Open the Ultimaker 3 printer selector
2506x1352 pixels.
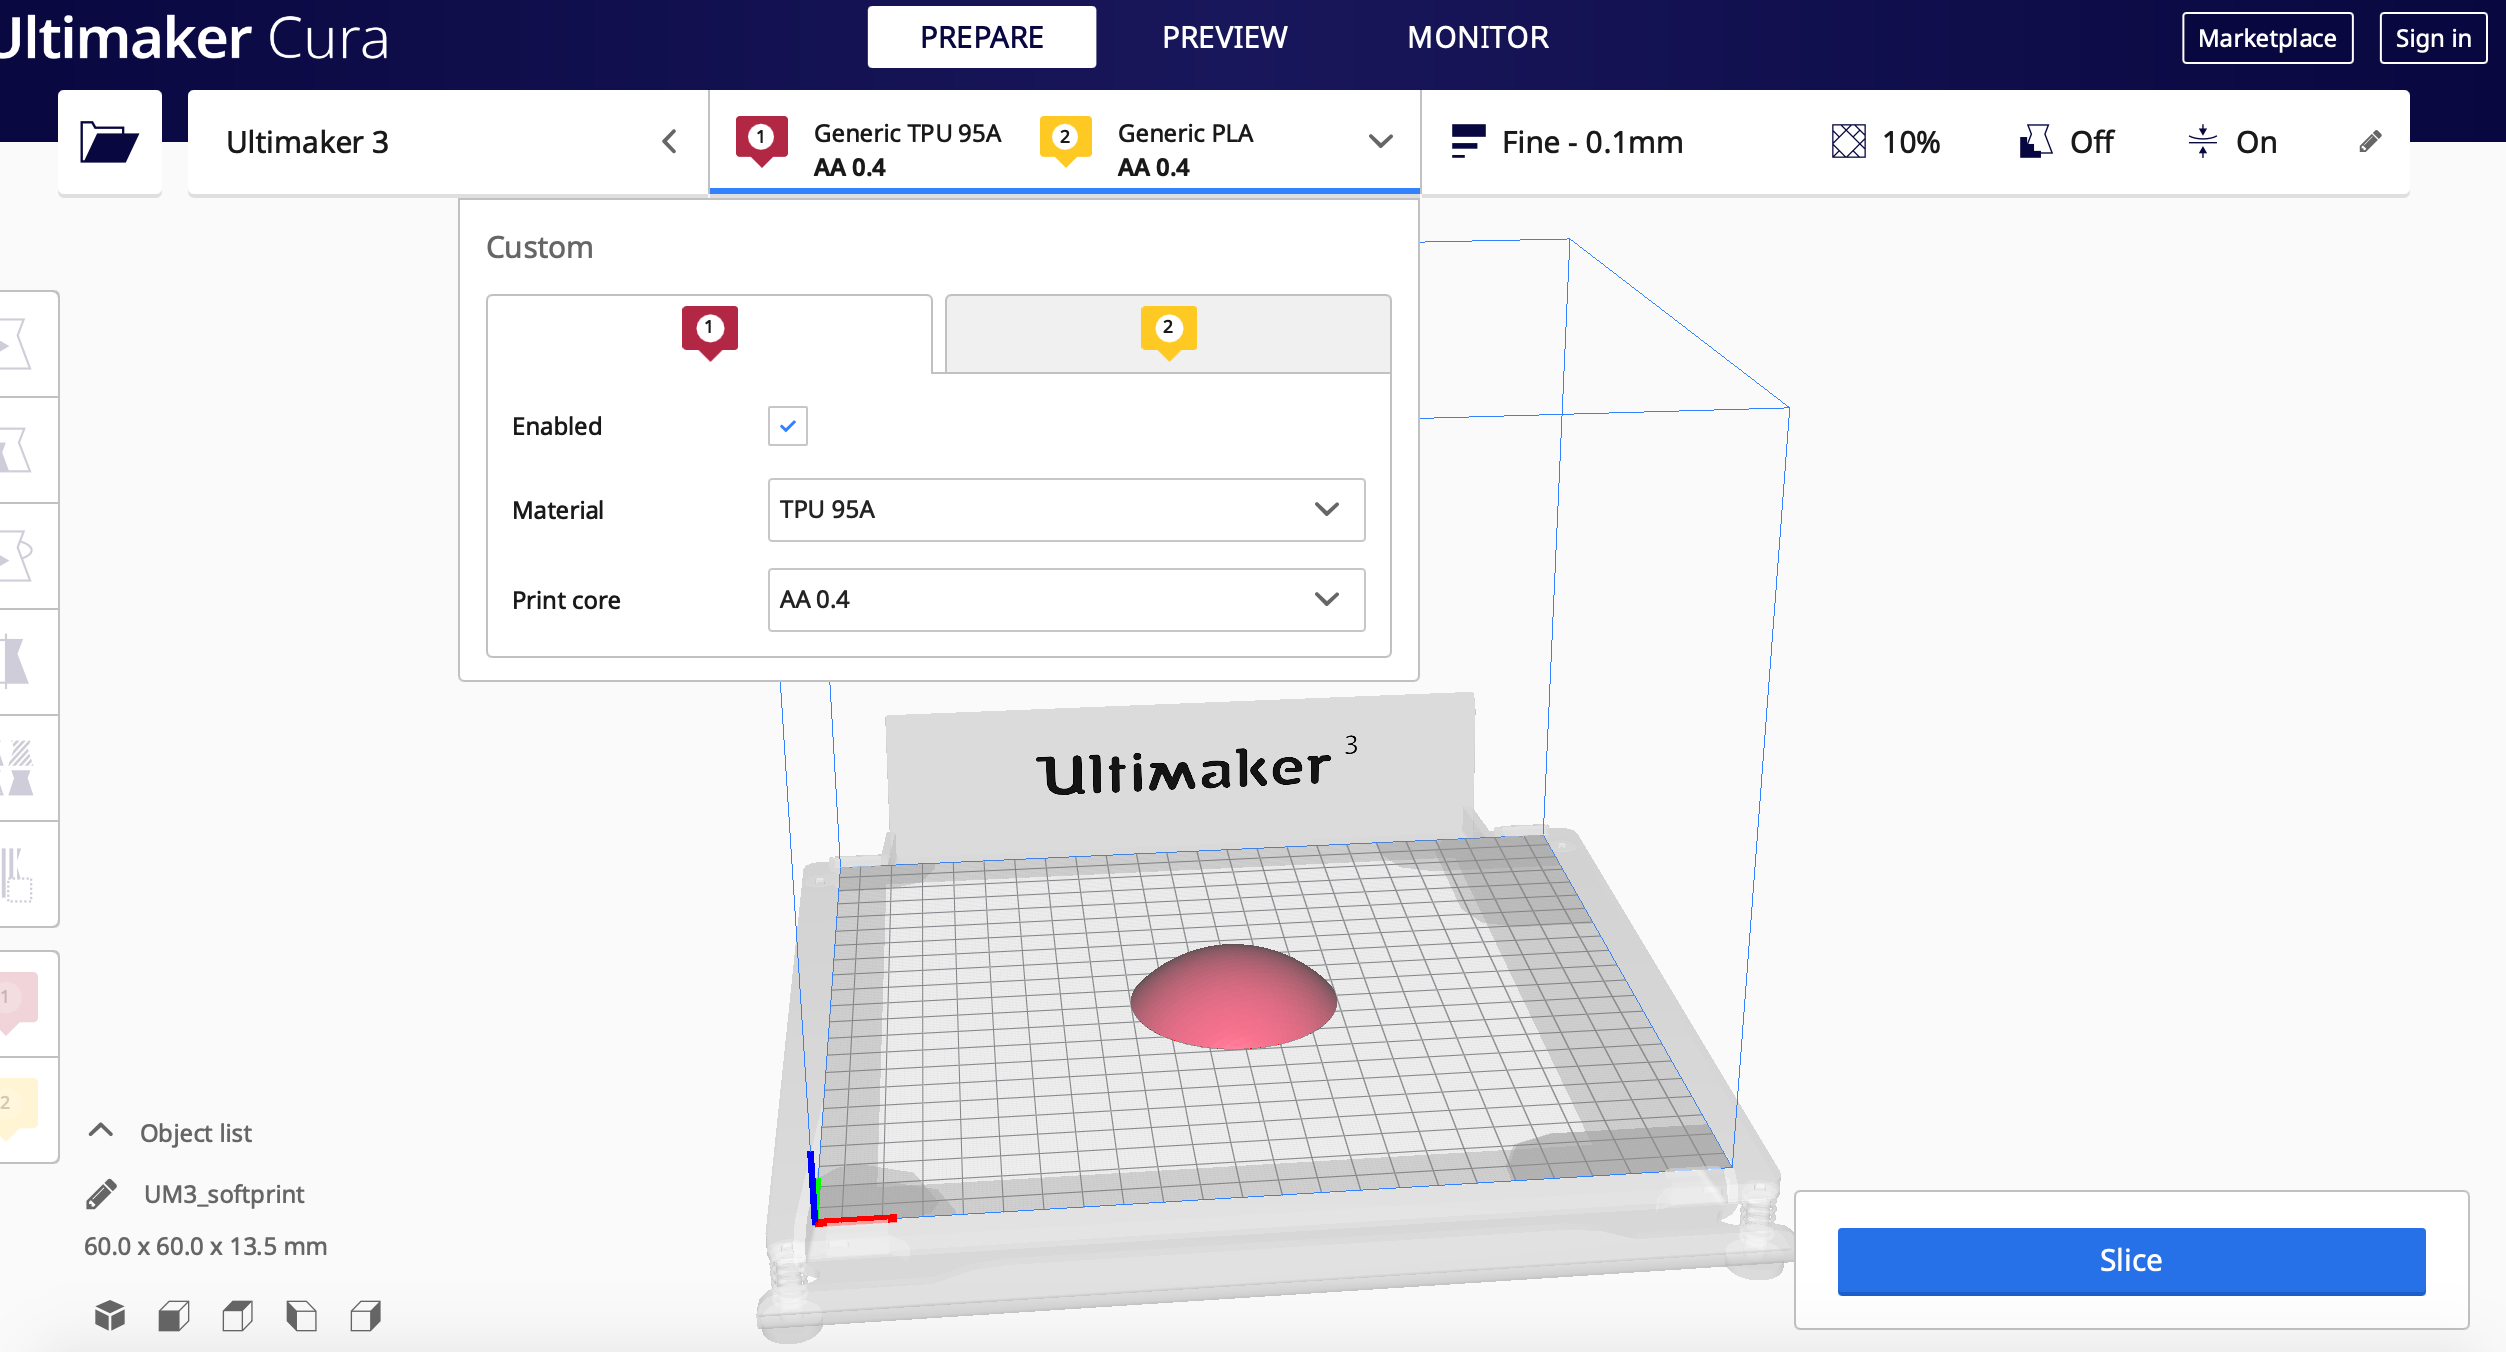[x=448, y=142]
